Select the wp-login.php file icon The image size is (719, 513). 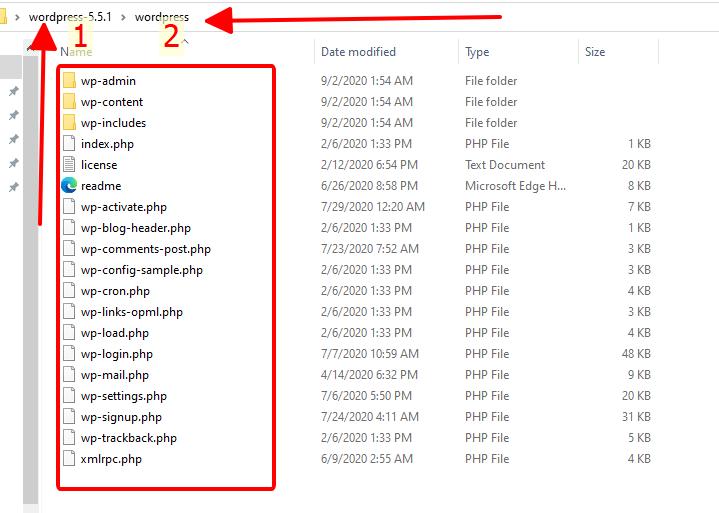click(x=69, y=353)
